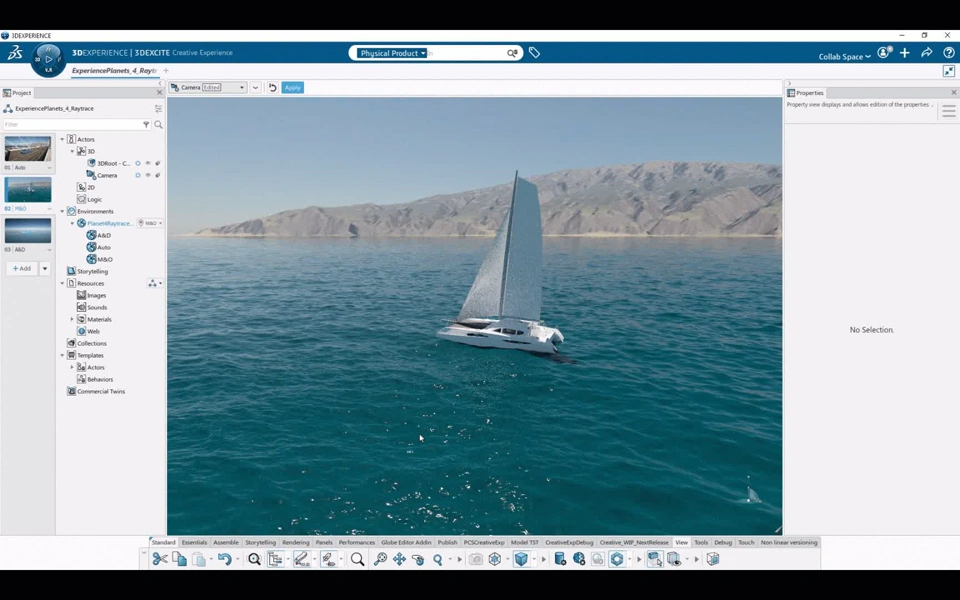
Task: Click the Properties panel hamburger menu
Action: (949, 111)
